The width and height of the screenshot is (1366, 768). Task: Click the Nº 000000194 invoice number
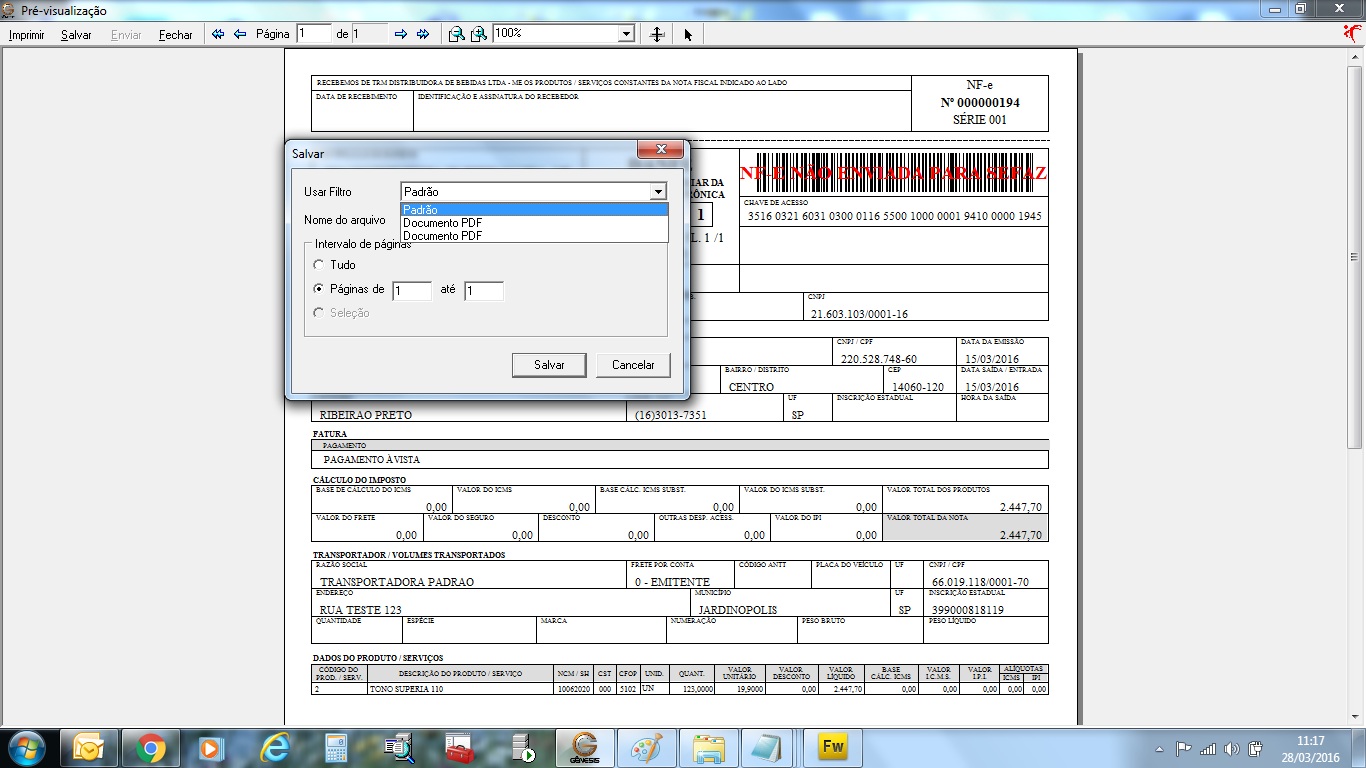click(x=980, y=103)
